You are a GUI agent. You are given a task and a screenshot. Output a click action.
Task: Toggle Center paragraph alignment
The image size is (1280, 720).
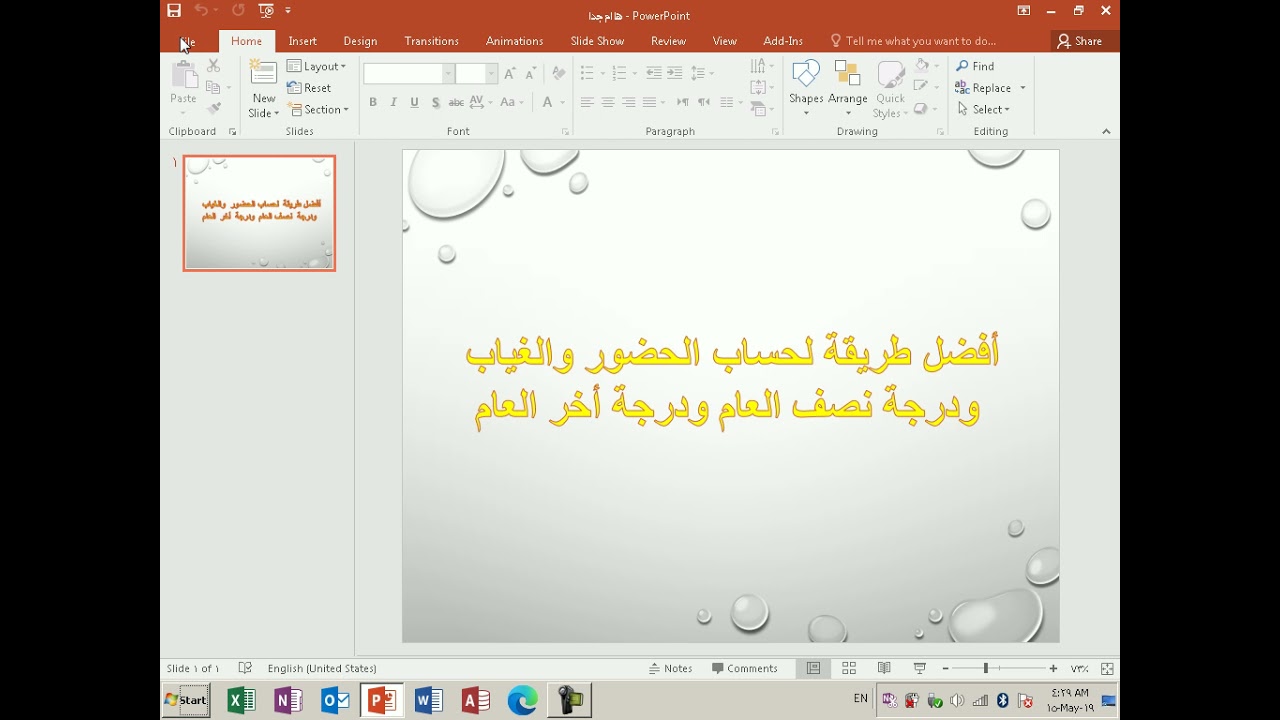click(608, 102)
